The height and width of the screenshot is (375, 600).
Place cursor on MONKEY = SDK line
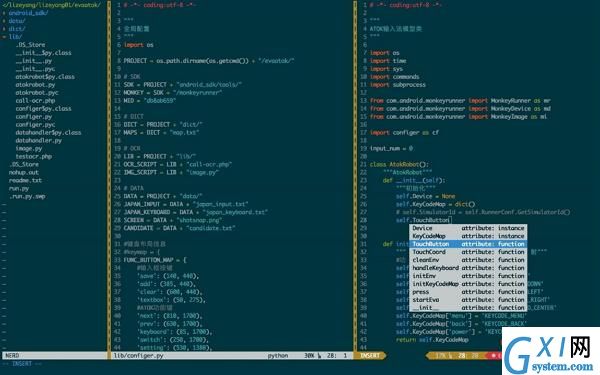coord(173,93)
